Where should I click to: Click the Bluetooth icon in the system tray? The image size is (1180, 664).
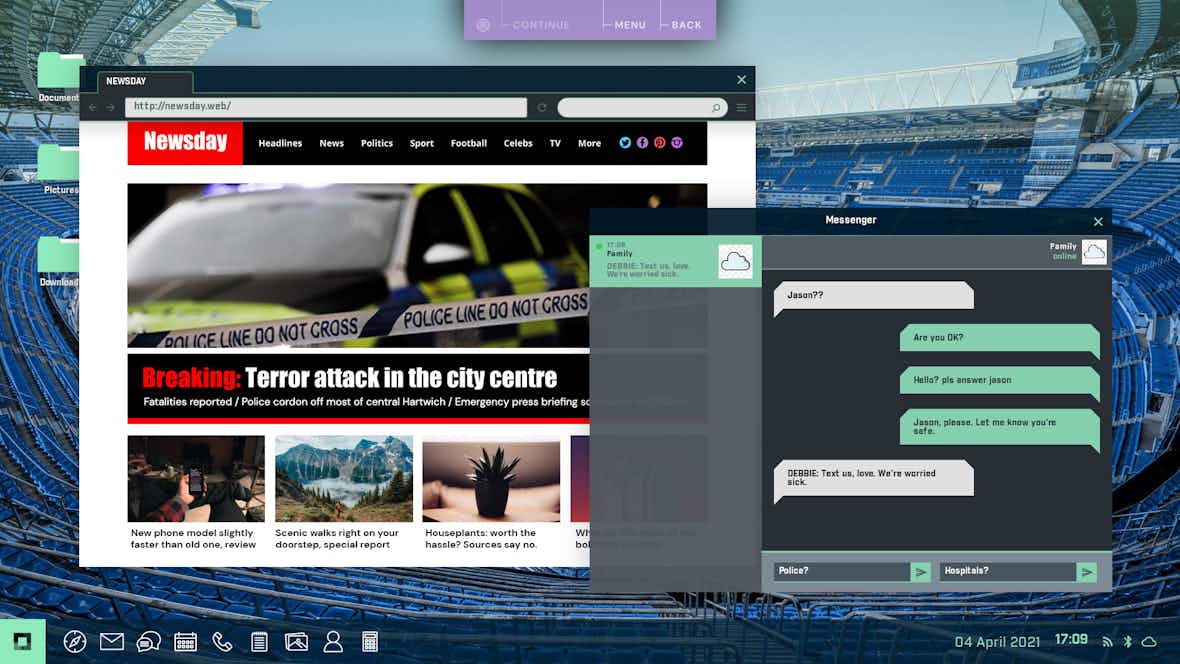pyautogui.click(x=1127, y=641)
